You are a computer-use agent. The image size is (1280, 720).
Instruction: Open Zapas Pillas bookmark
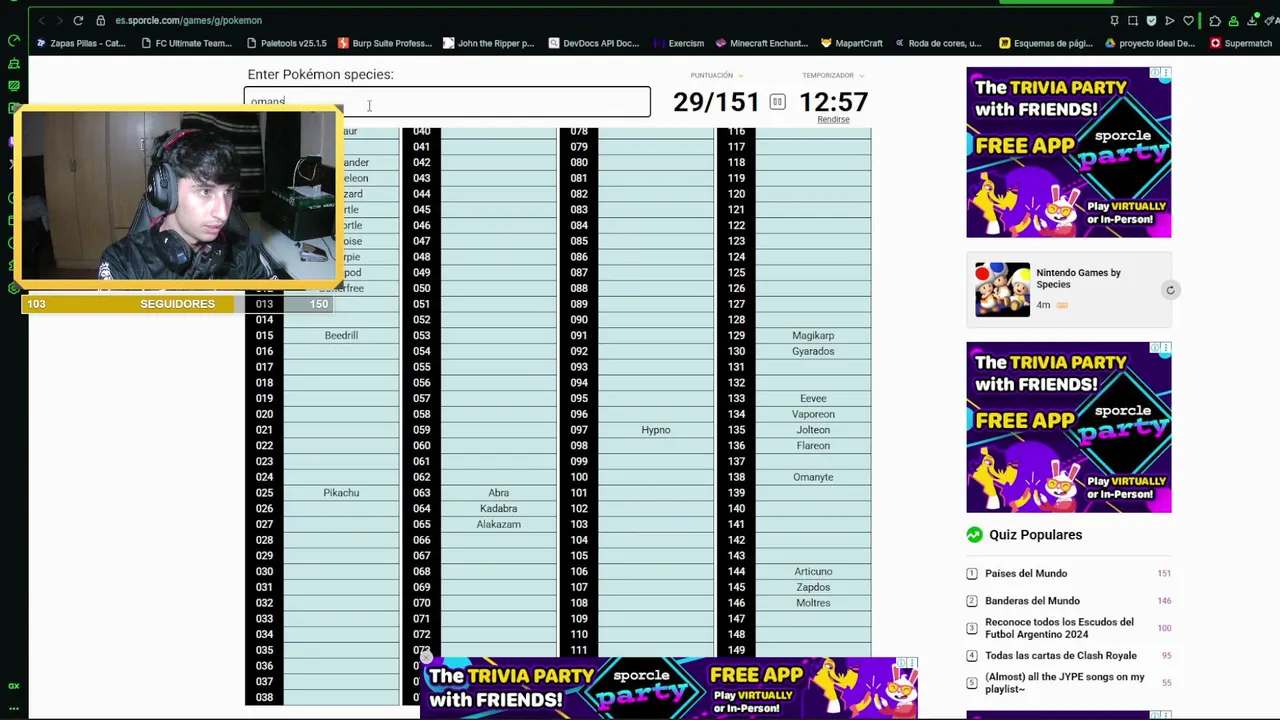(x=81, y=43)
